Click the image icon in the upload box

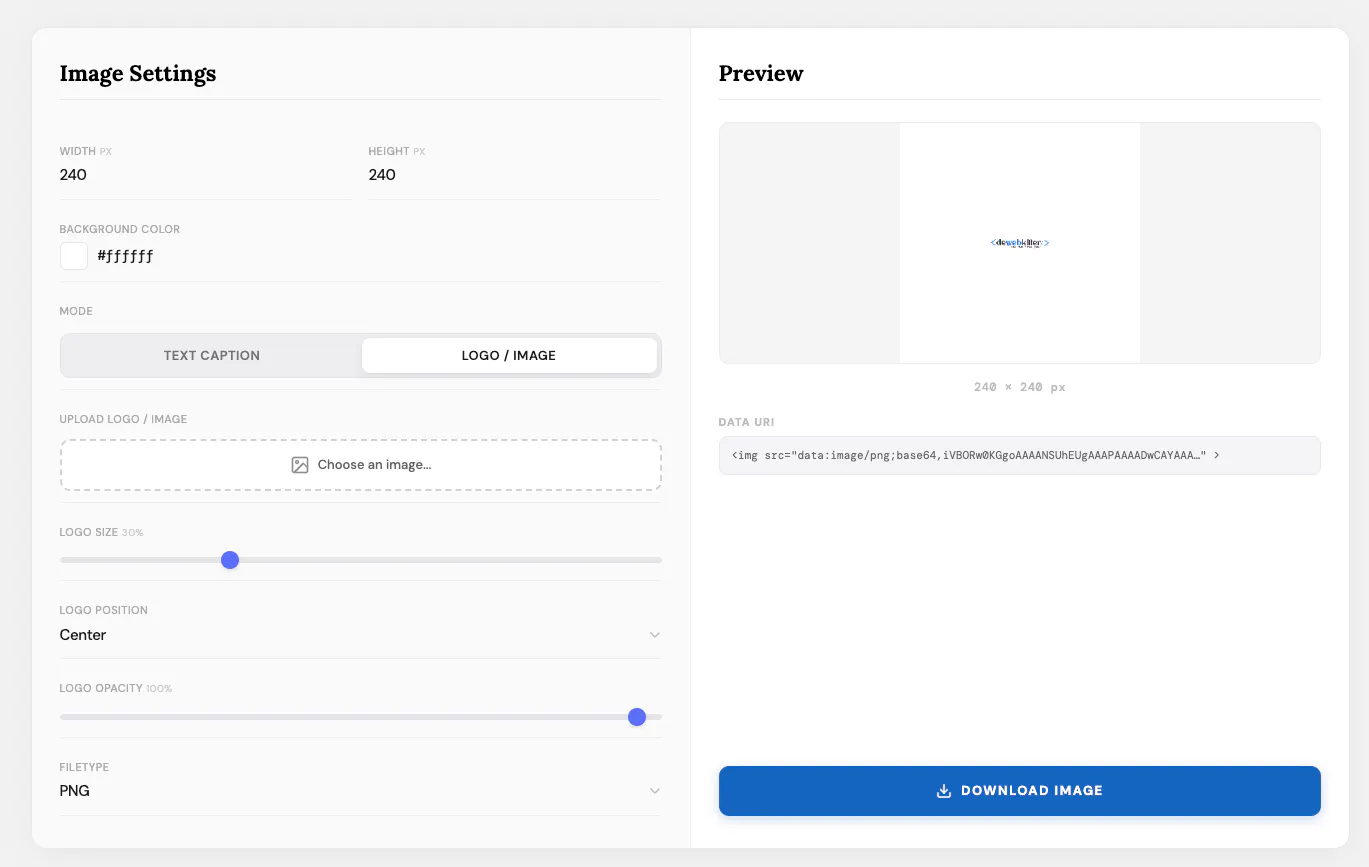coord(300,465)
